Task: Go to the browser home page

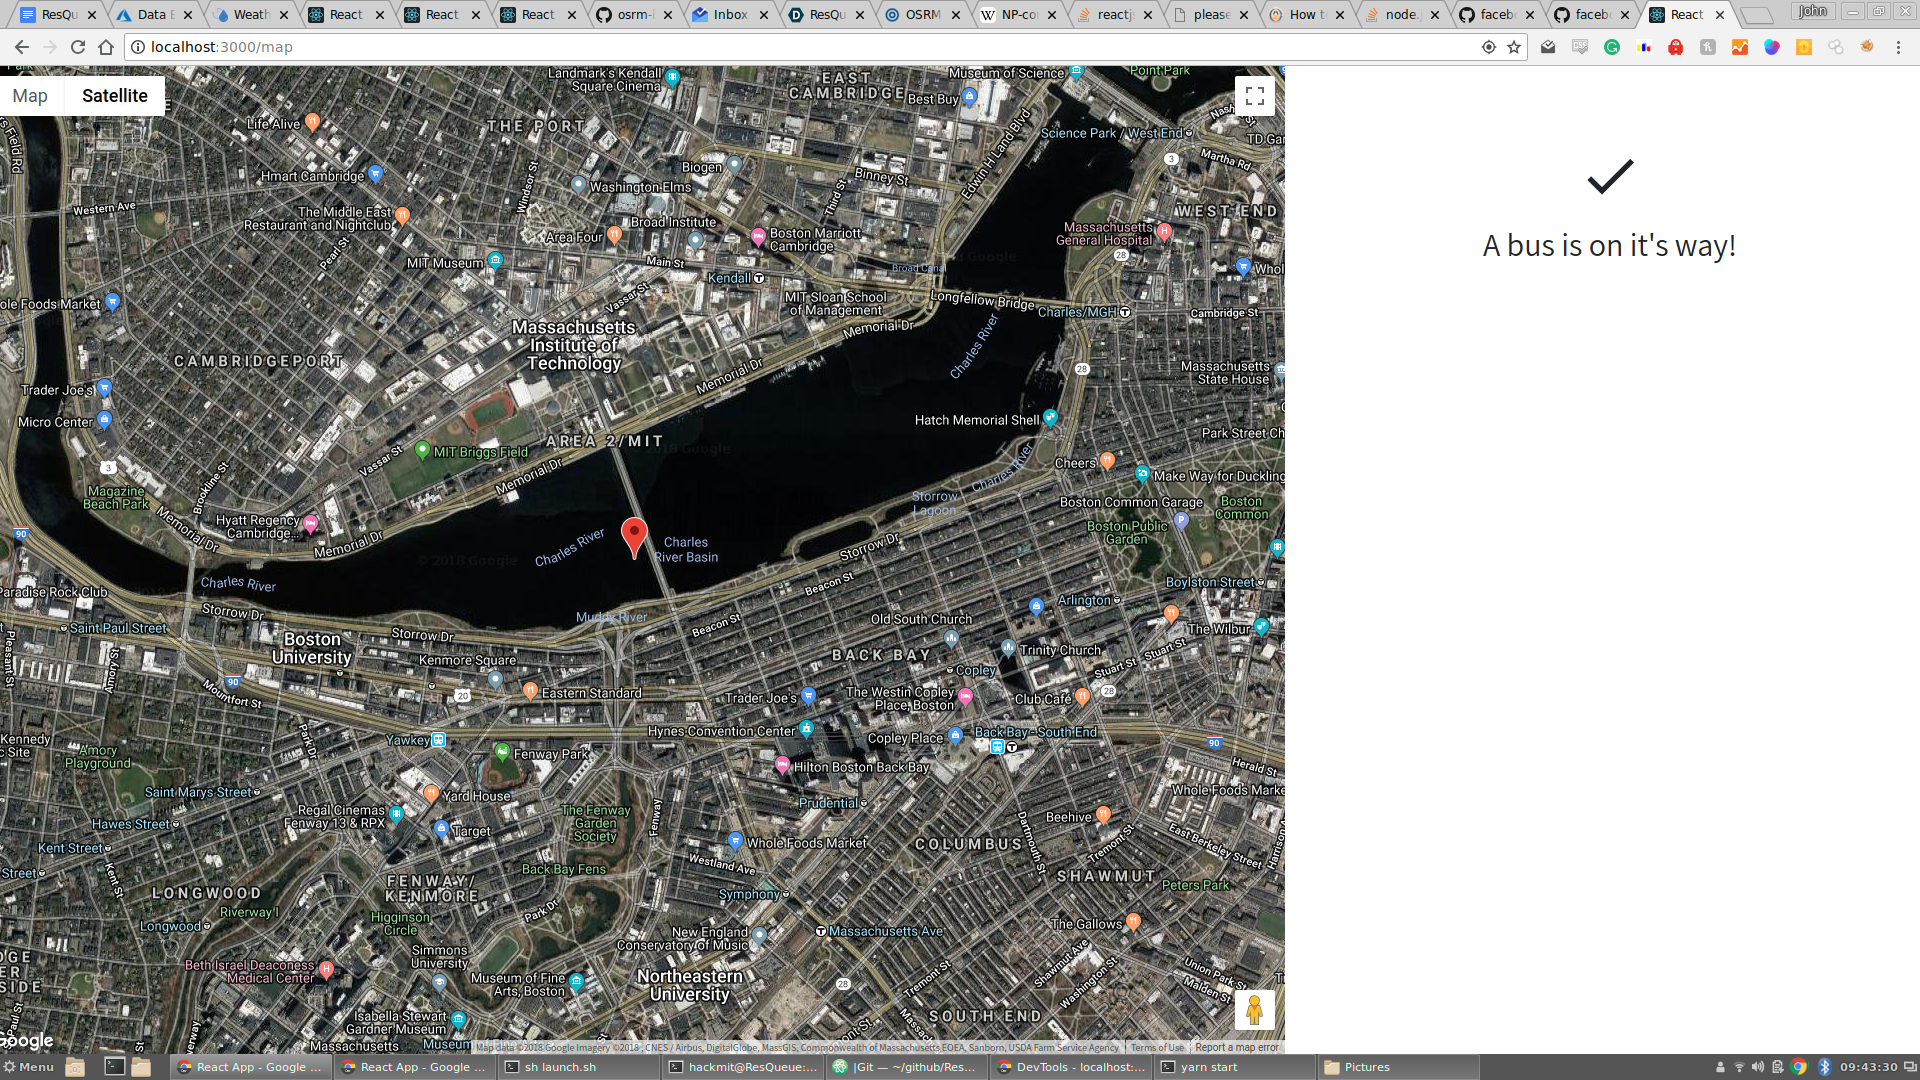Action: click(106, 47)
